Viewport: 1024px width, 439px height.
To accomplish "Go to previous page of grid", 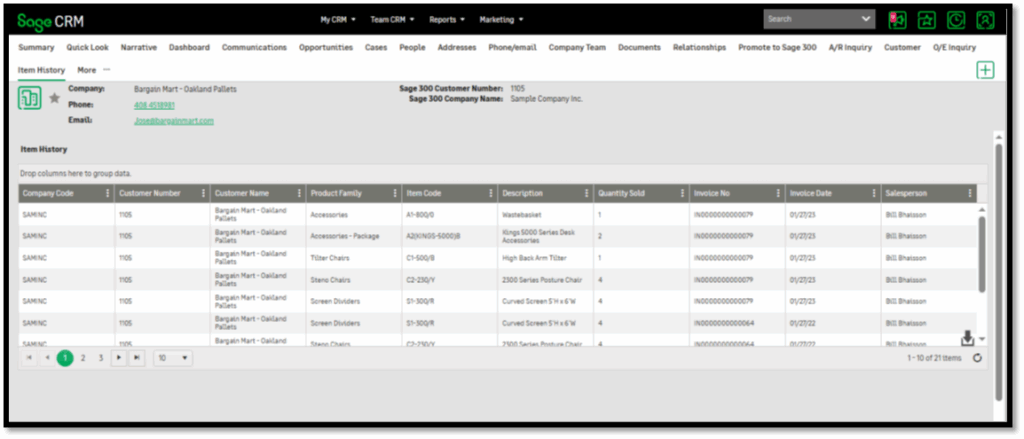I will click(x=47, y=358).
